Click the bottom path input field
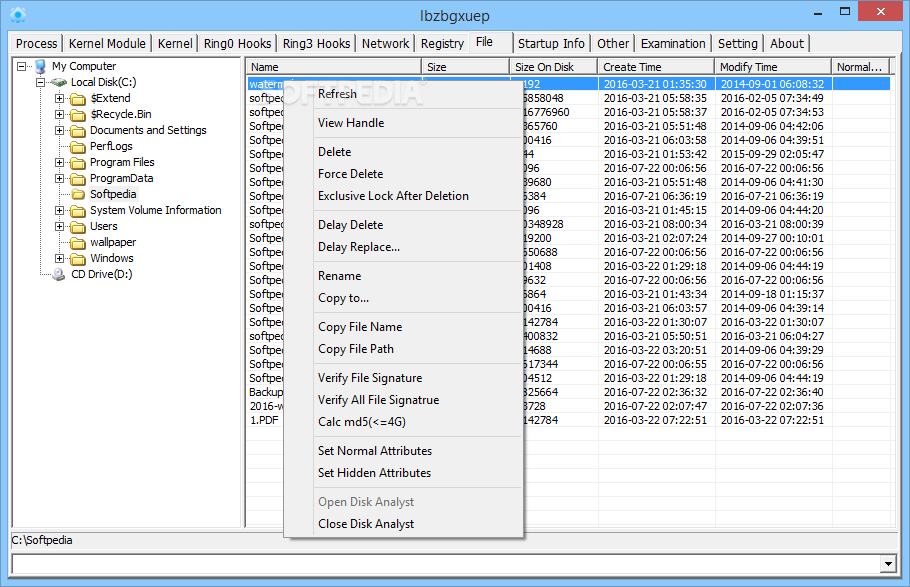This screenshot has width=910, height=587. tap(446, 564)
